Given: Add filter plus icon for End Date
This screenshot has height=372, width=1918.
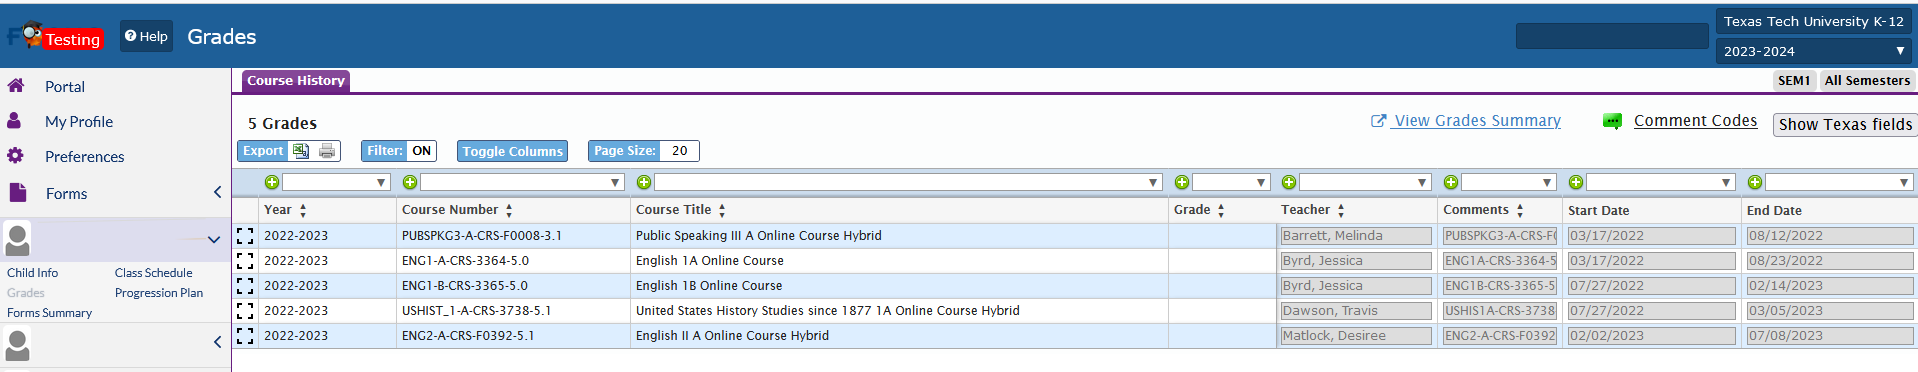Looking at the screenshot, I should pos(1754,182).
